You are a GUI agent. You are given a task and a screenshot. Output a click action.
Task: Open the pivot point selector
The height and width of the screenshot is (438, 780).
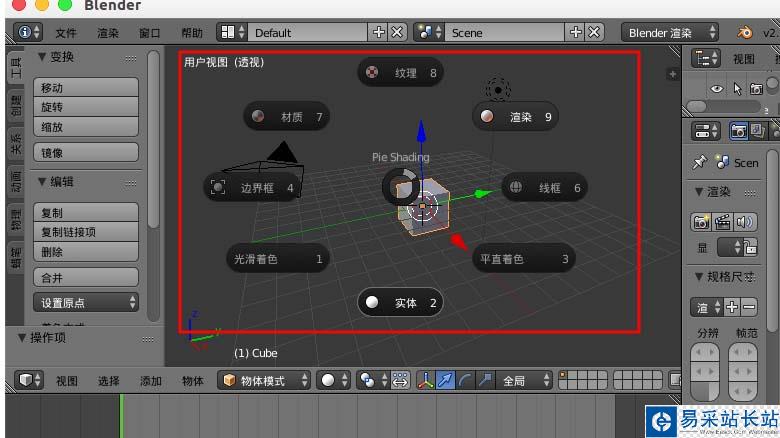point(373,380)
